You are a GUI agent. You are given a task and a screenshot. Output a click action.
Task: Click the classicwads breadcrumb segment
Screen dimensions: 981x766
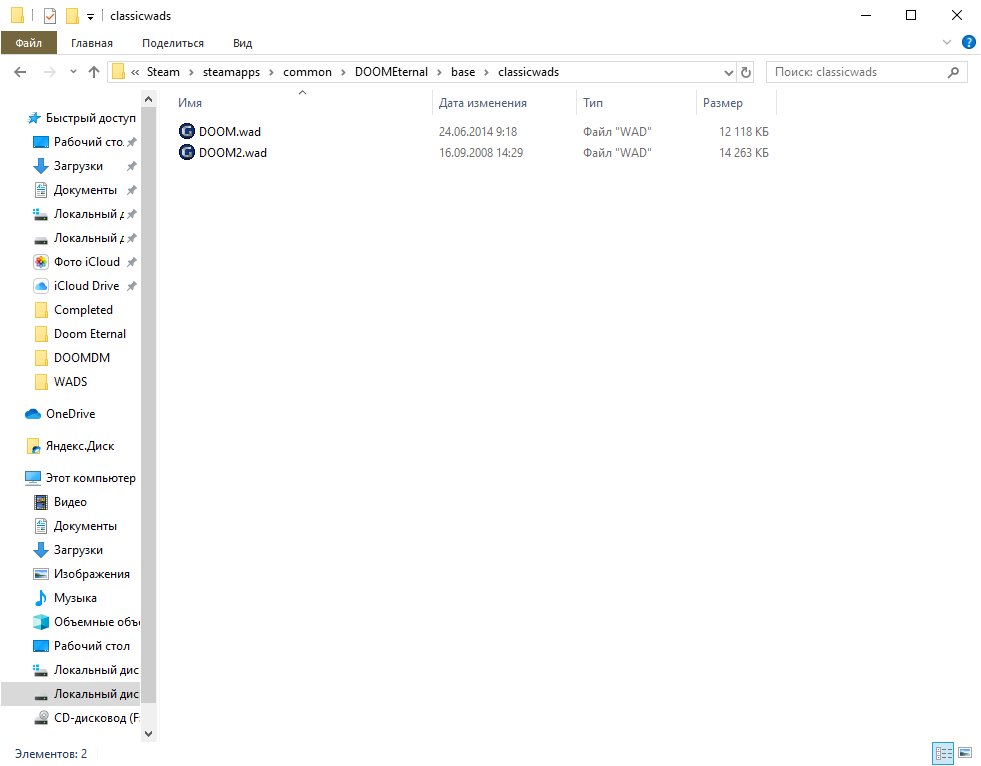point(528,72)
